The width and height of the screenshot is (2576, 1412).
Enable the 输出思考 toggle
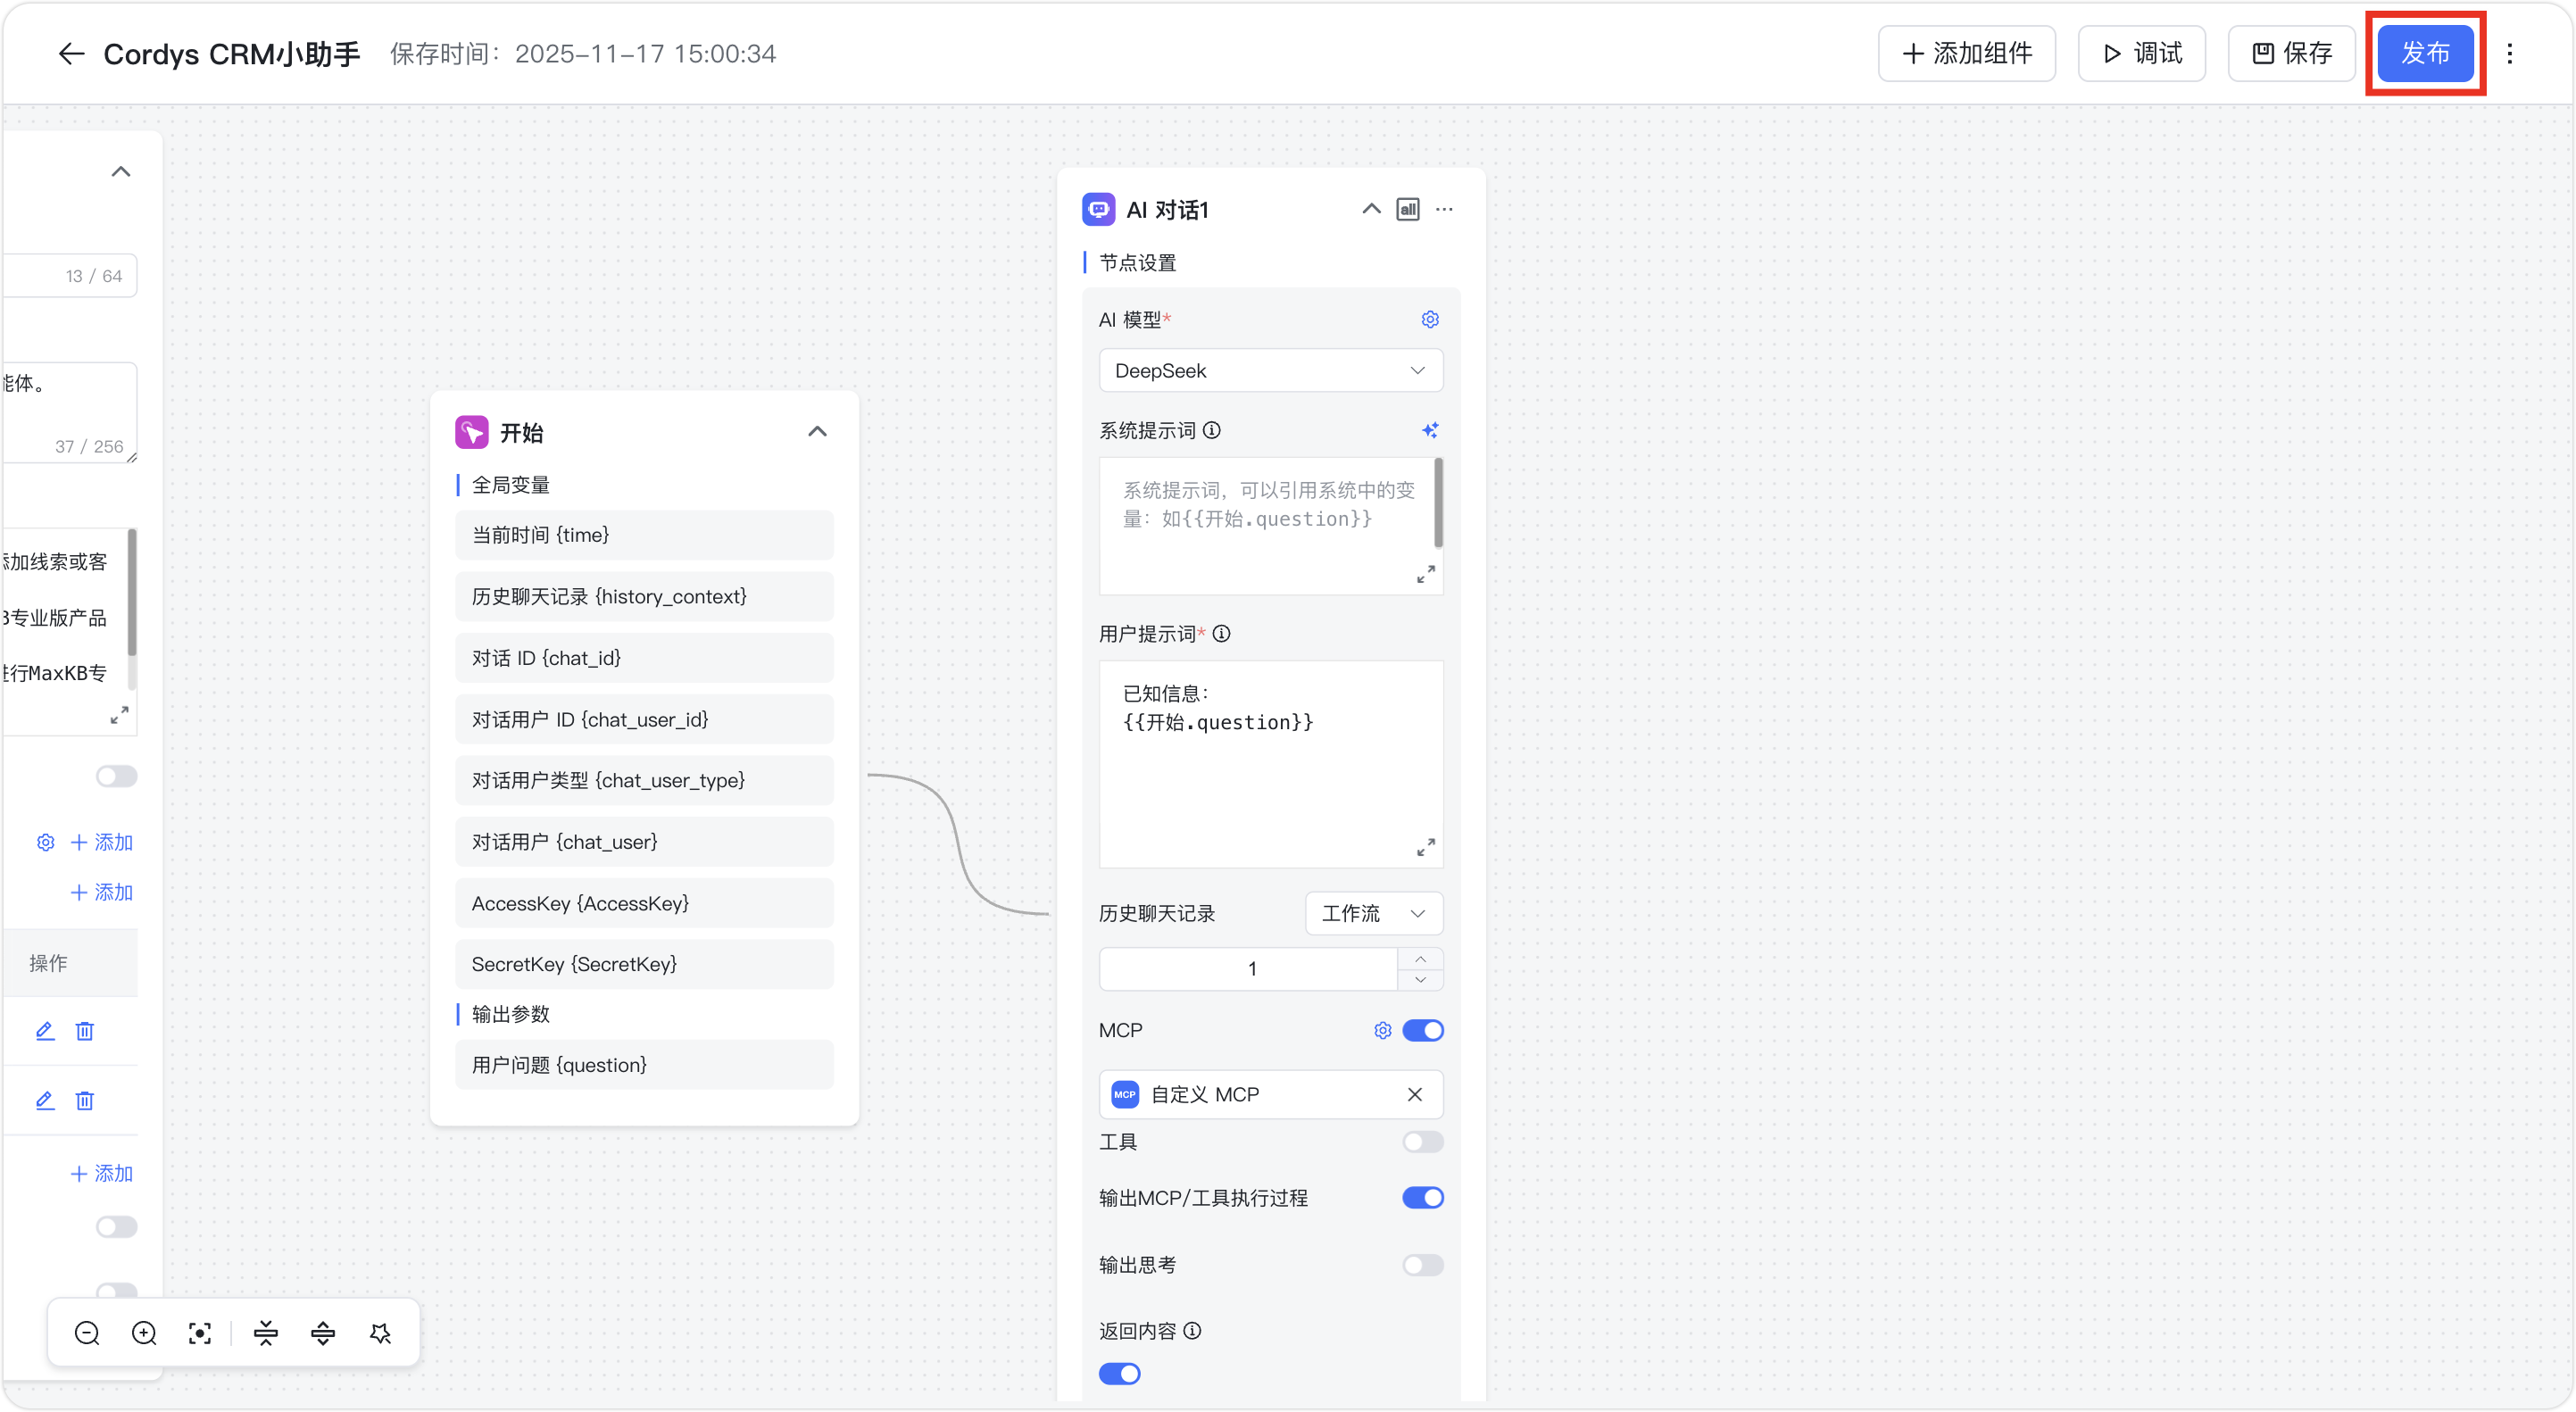1423,1264
